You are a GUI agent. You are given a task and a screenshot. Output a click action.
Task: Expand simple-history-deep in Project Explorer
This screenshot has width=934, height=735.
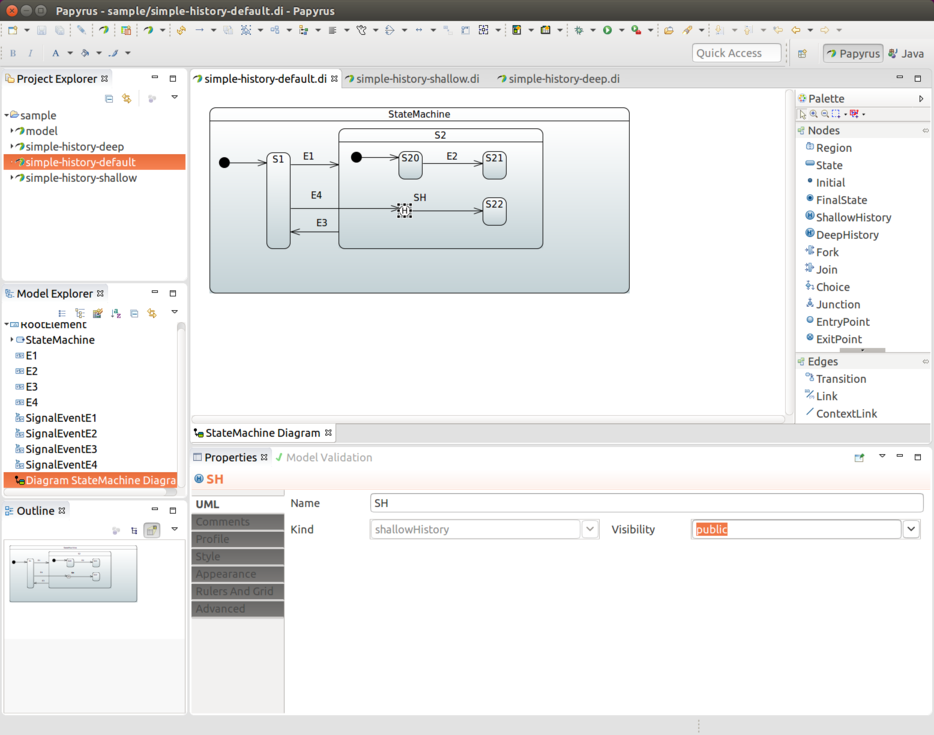(x=12, y=146)
